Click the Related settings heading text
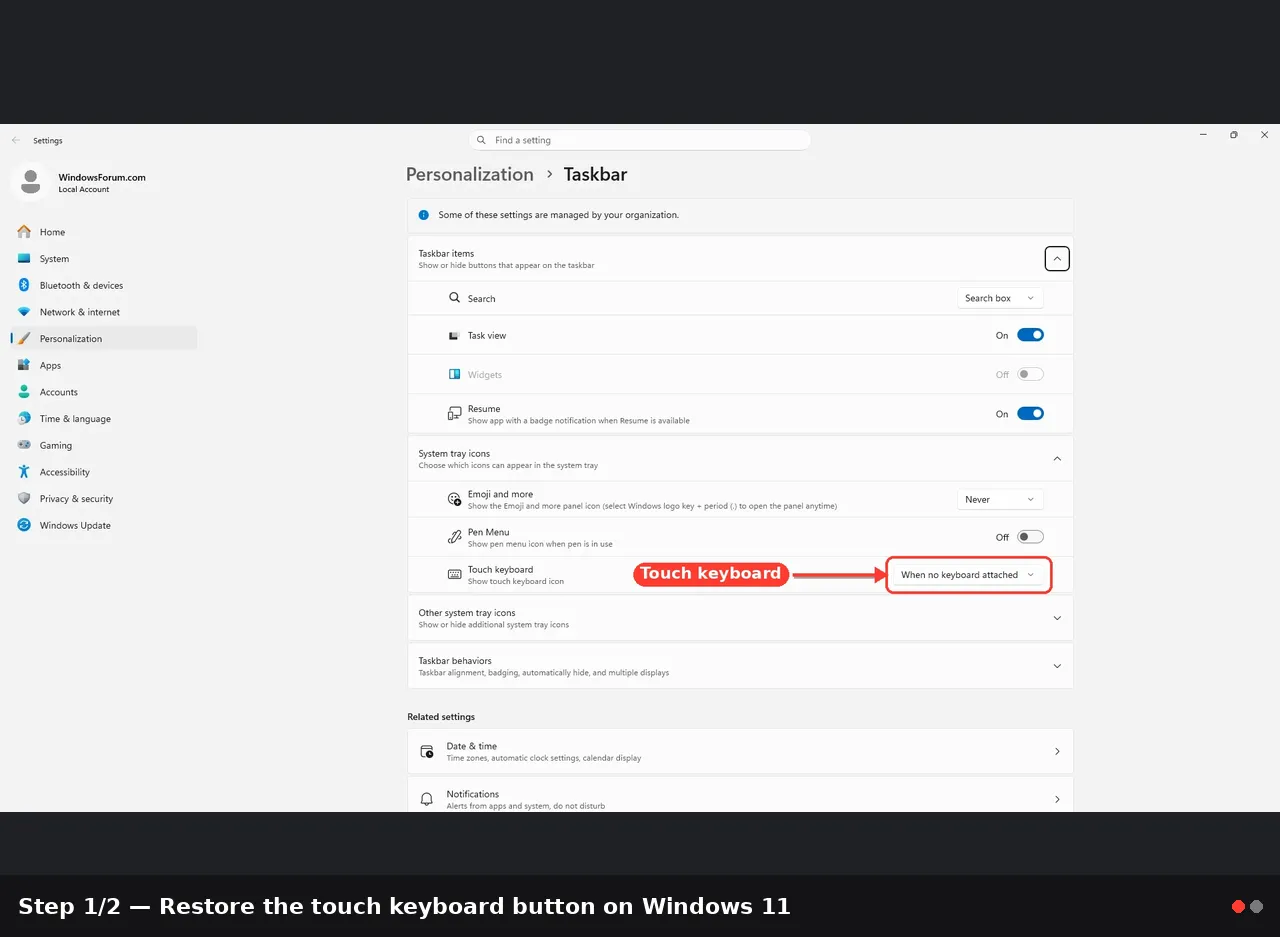The height and width of the screenshot is (937, 1280). click(441, 717)
